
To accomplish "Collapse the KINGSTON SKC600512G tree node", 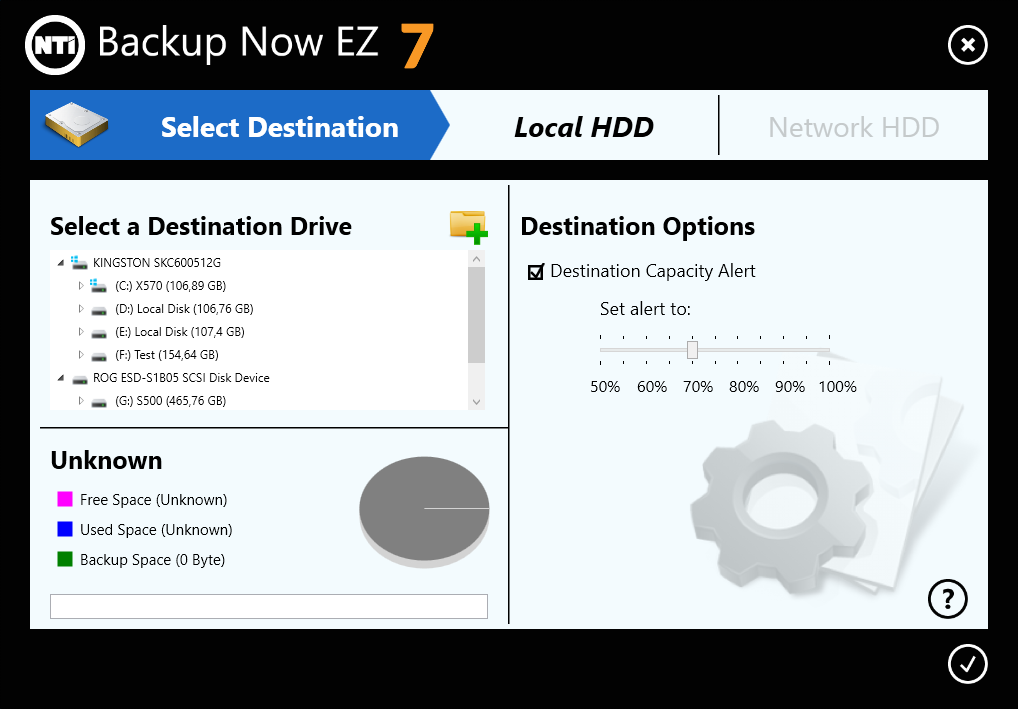I will point(61,263).
